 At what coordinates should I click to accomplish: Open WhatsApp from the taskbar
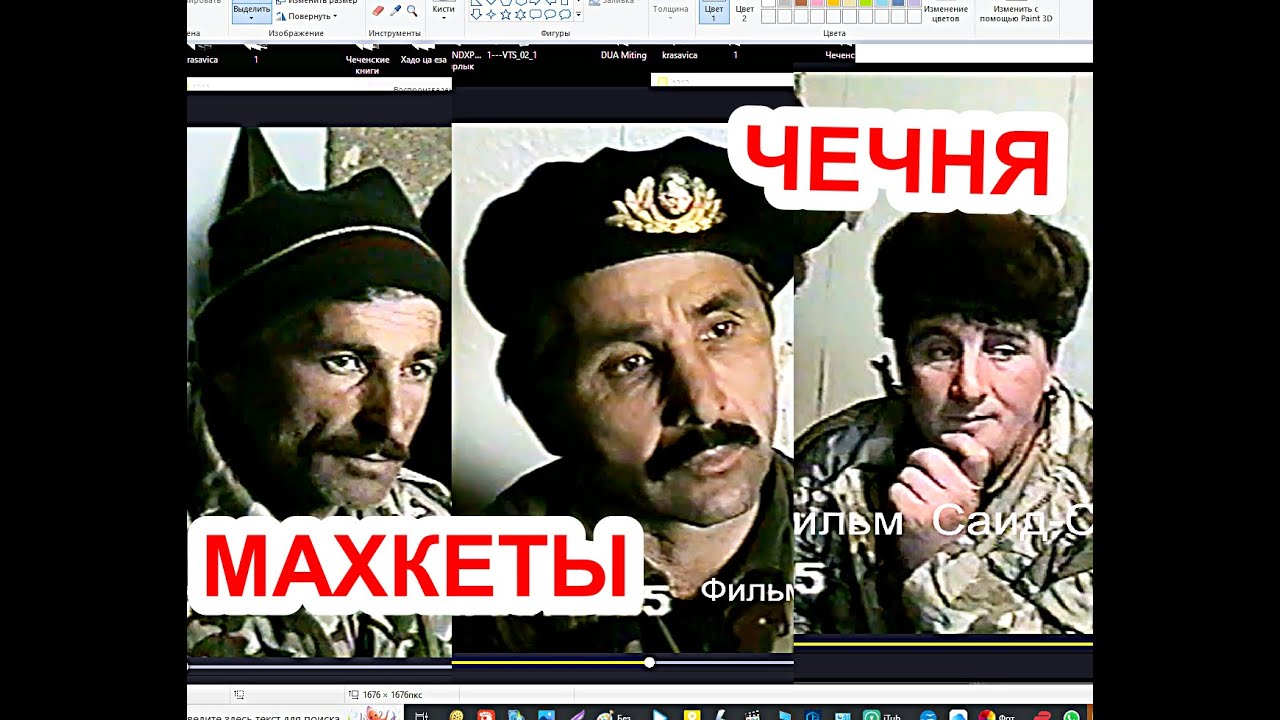tap(1072, 716)
